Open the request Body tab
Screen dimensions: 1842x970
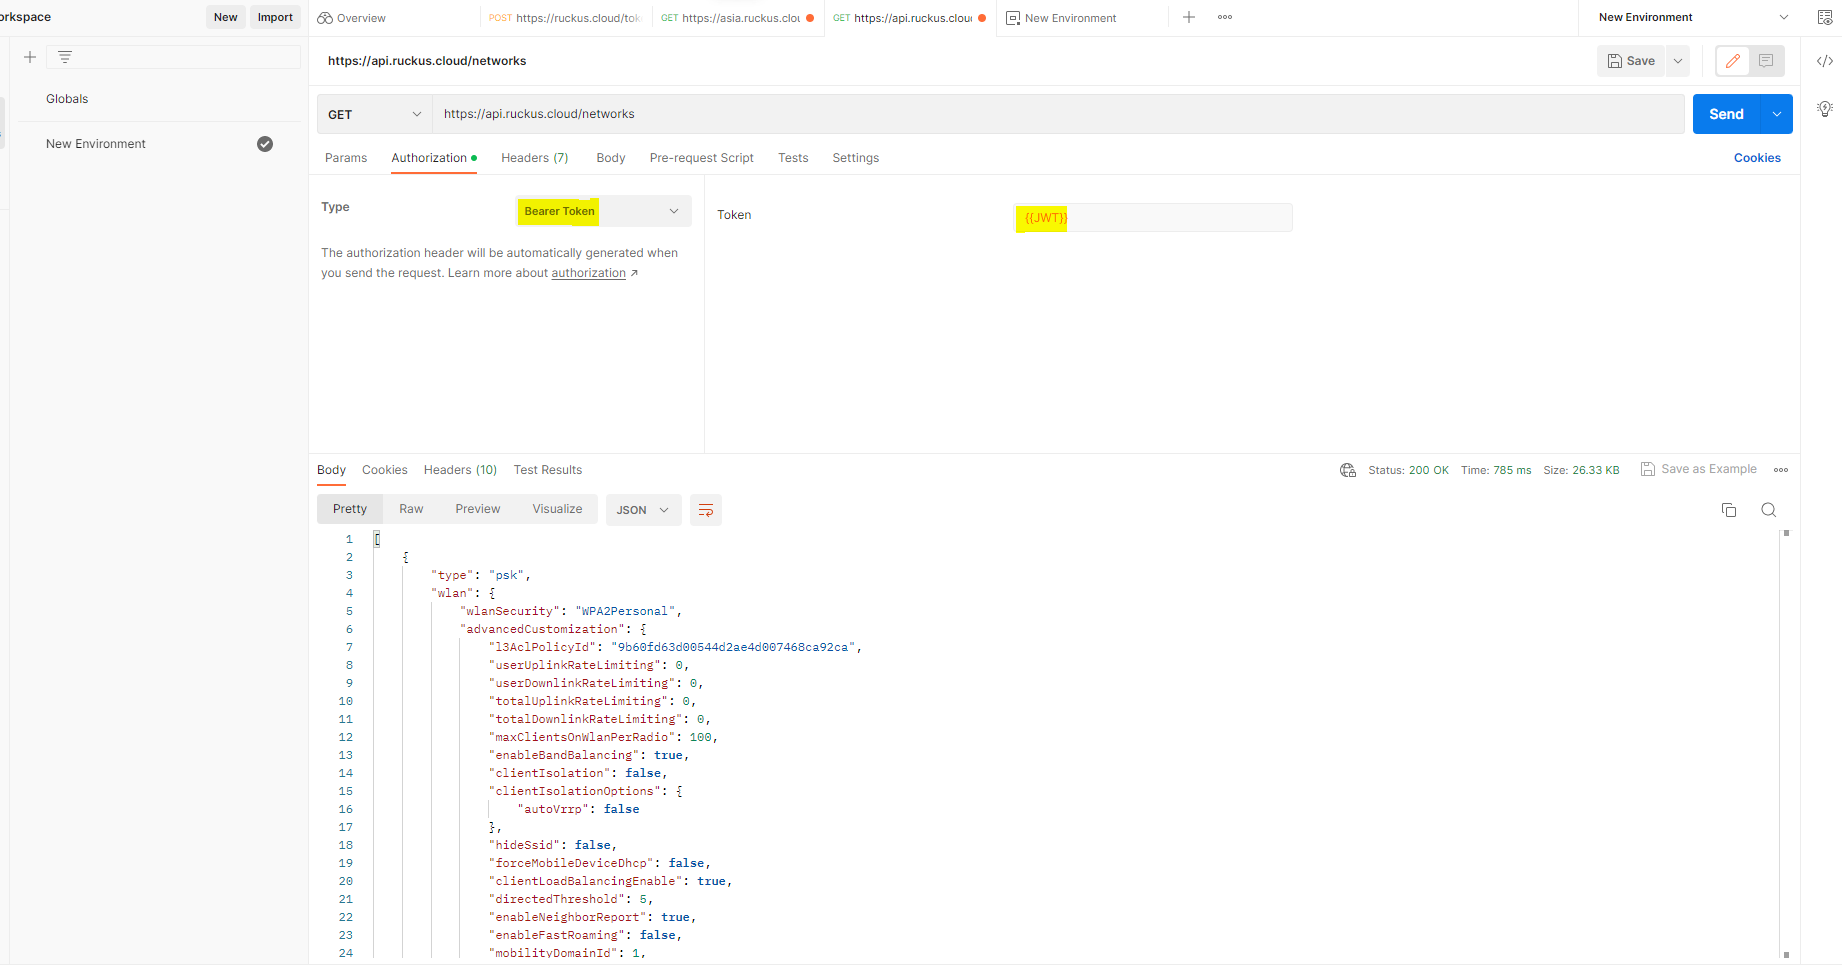click(x=611, y=158)
